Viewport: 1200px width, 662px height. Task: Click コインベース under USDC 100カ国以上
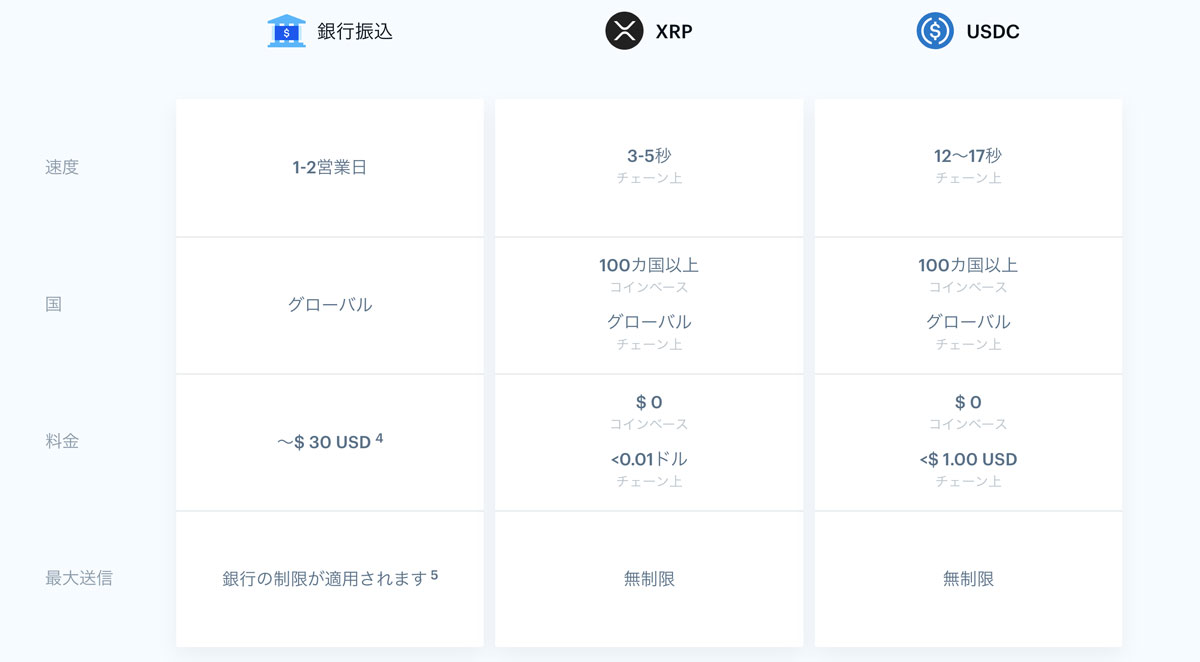coord(968,287)
